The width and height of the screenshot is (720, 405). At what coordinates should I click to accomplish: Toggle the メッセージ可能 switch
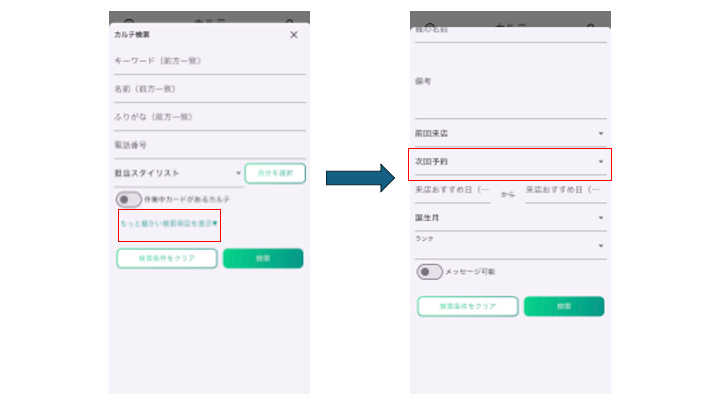[429, 272]
